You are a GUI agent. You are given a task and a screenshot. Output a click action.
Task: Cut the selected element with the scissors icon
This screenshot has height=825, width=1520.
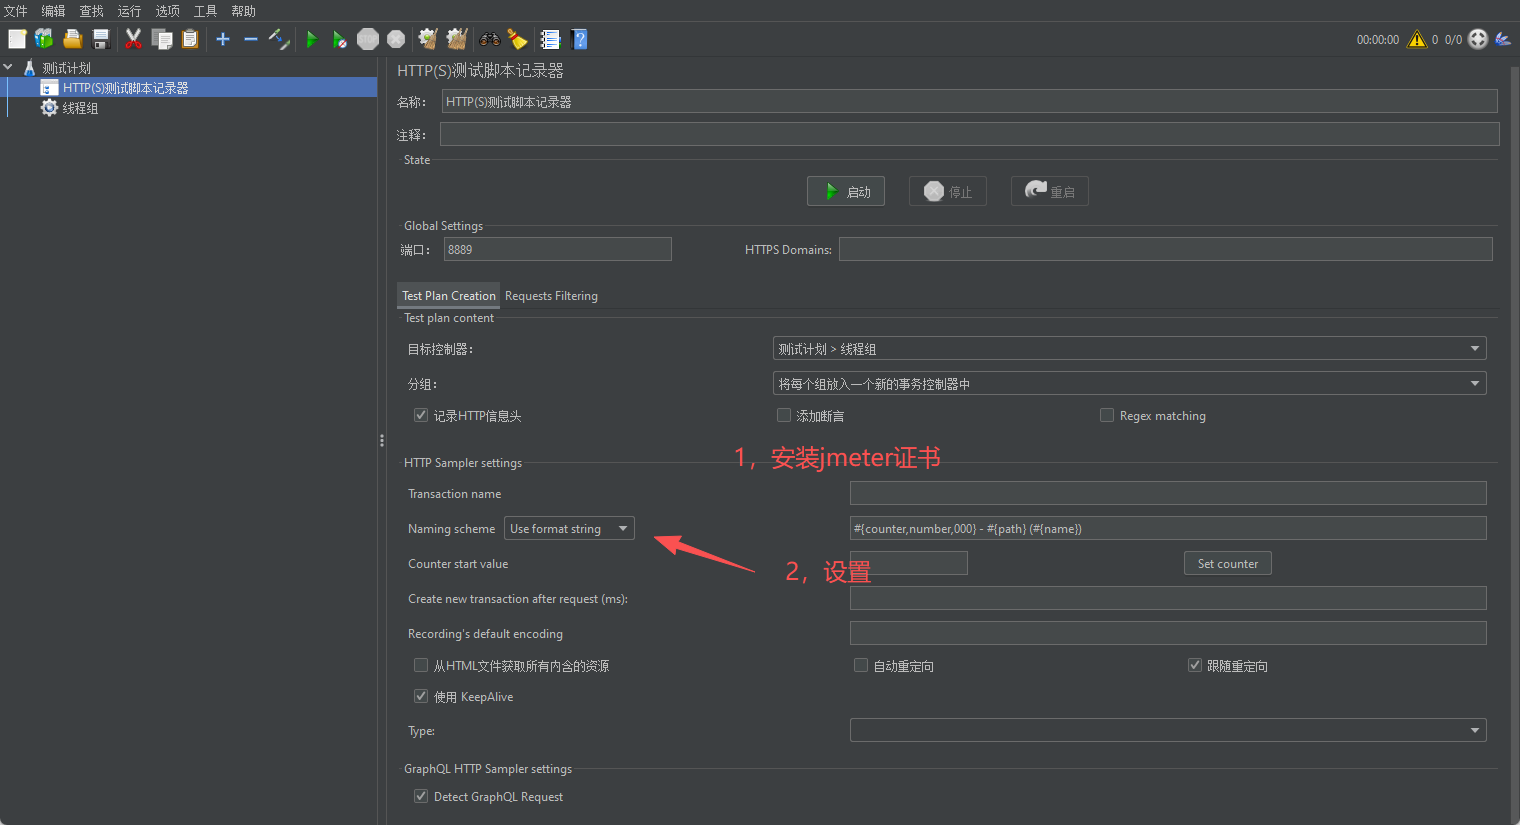click(133, 39)
